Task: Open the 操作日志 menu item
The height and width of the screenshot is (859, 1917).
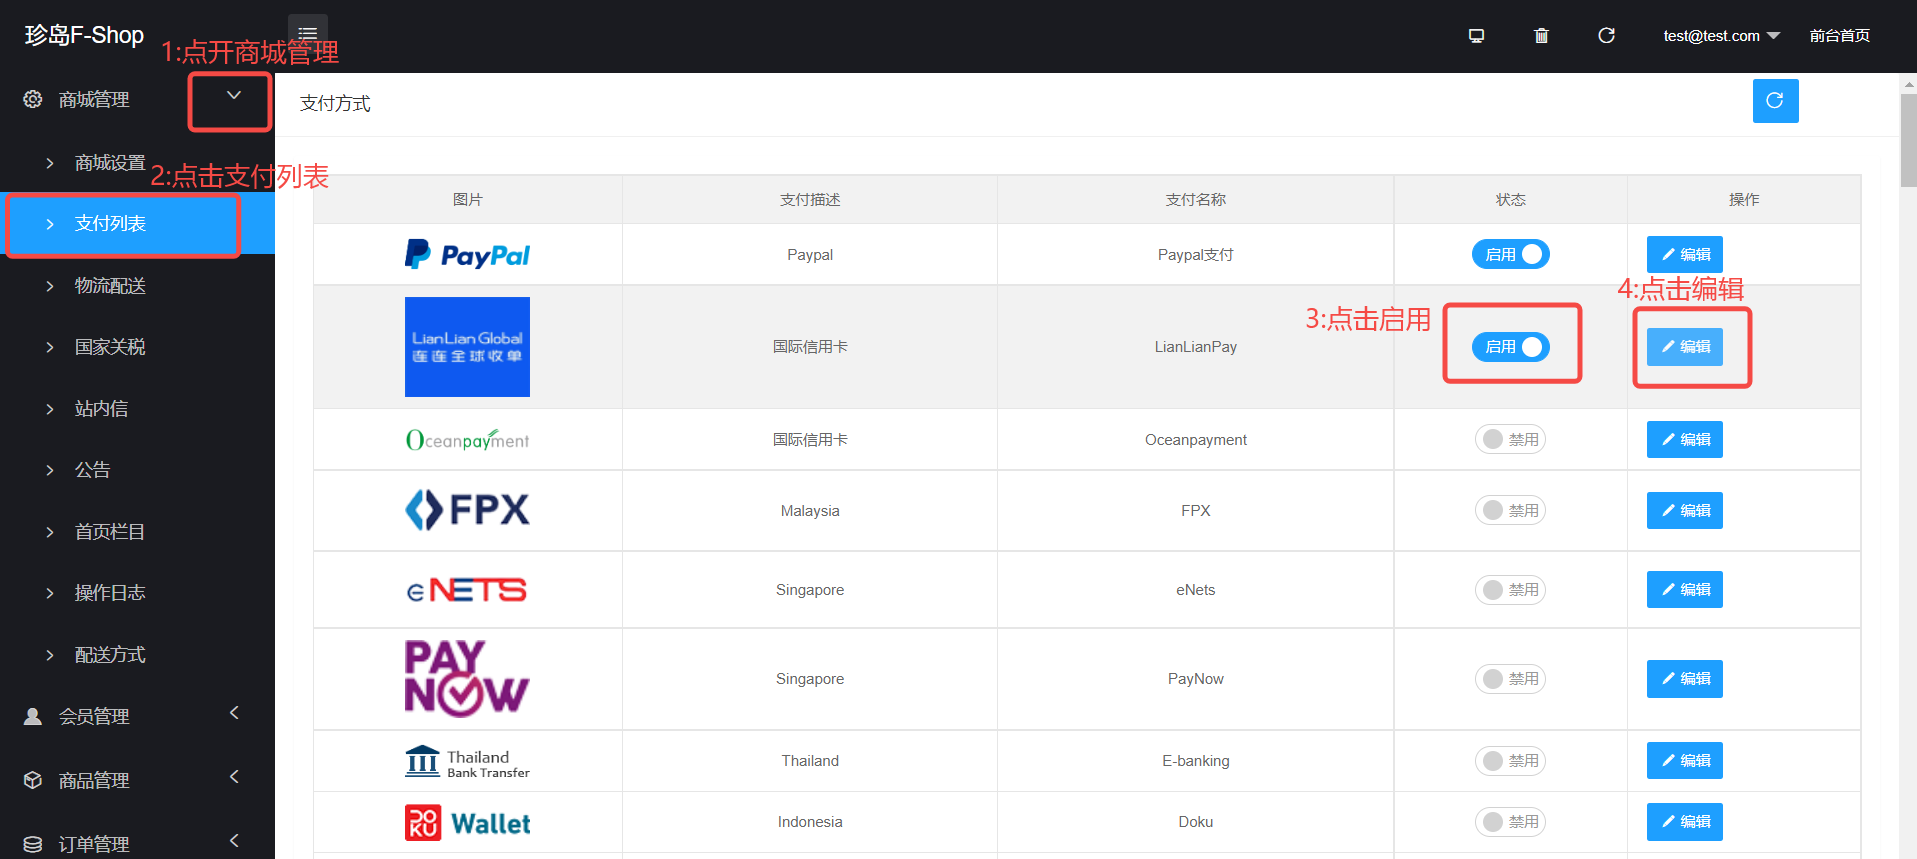Action: click(x=137, y=593)
